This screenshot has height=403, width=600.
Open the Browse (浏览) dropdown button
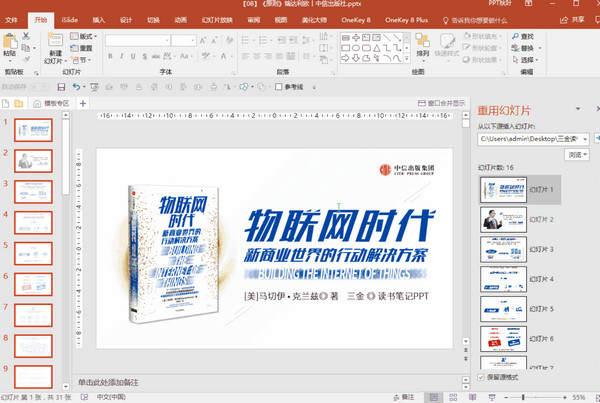click(577, 155)
